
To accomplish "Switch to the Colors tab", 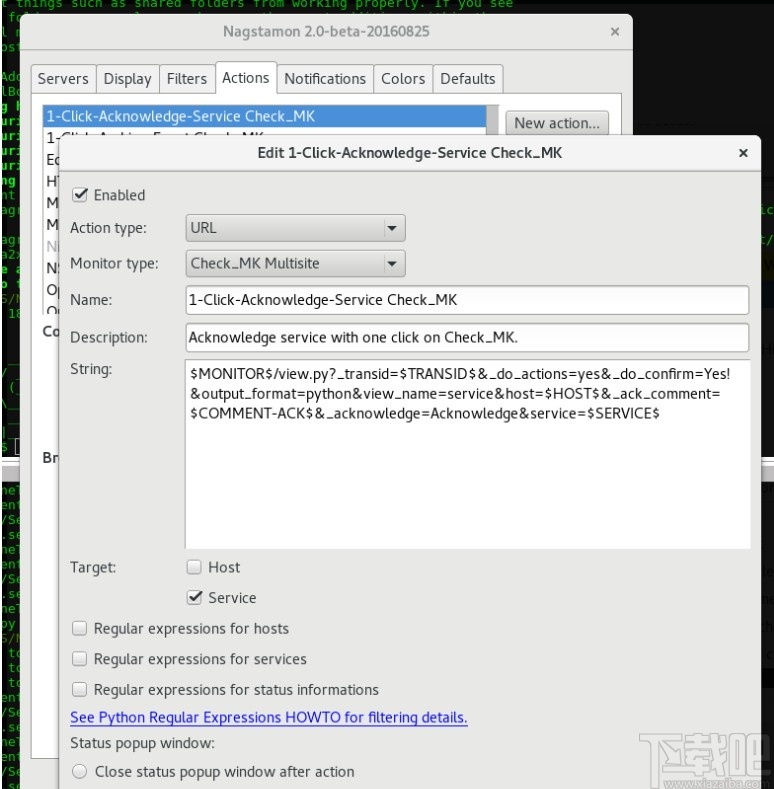I will (403, 78).
